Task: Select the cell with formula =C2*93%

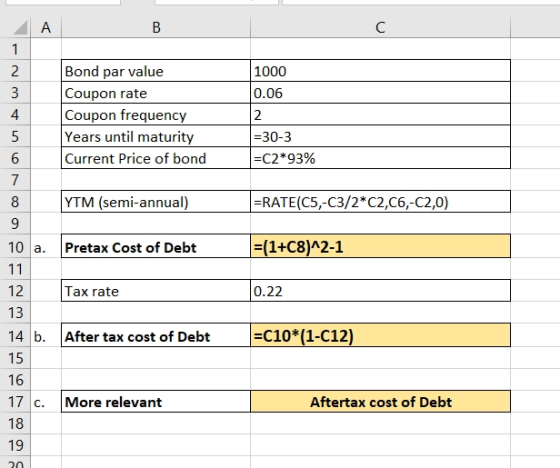Action: [x=380, y=158]
